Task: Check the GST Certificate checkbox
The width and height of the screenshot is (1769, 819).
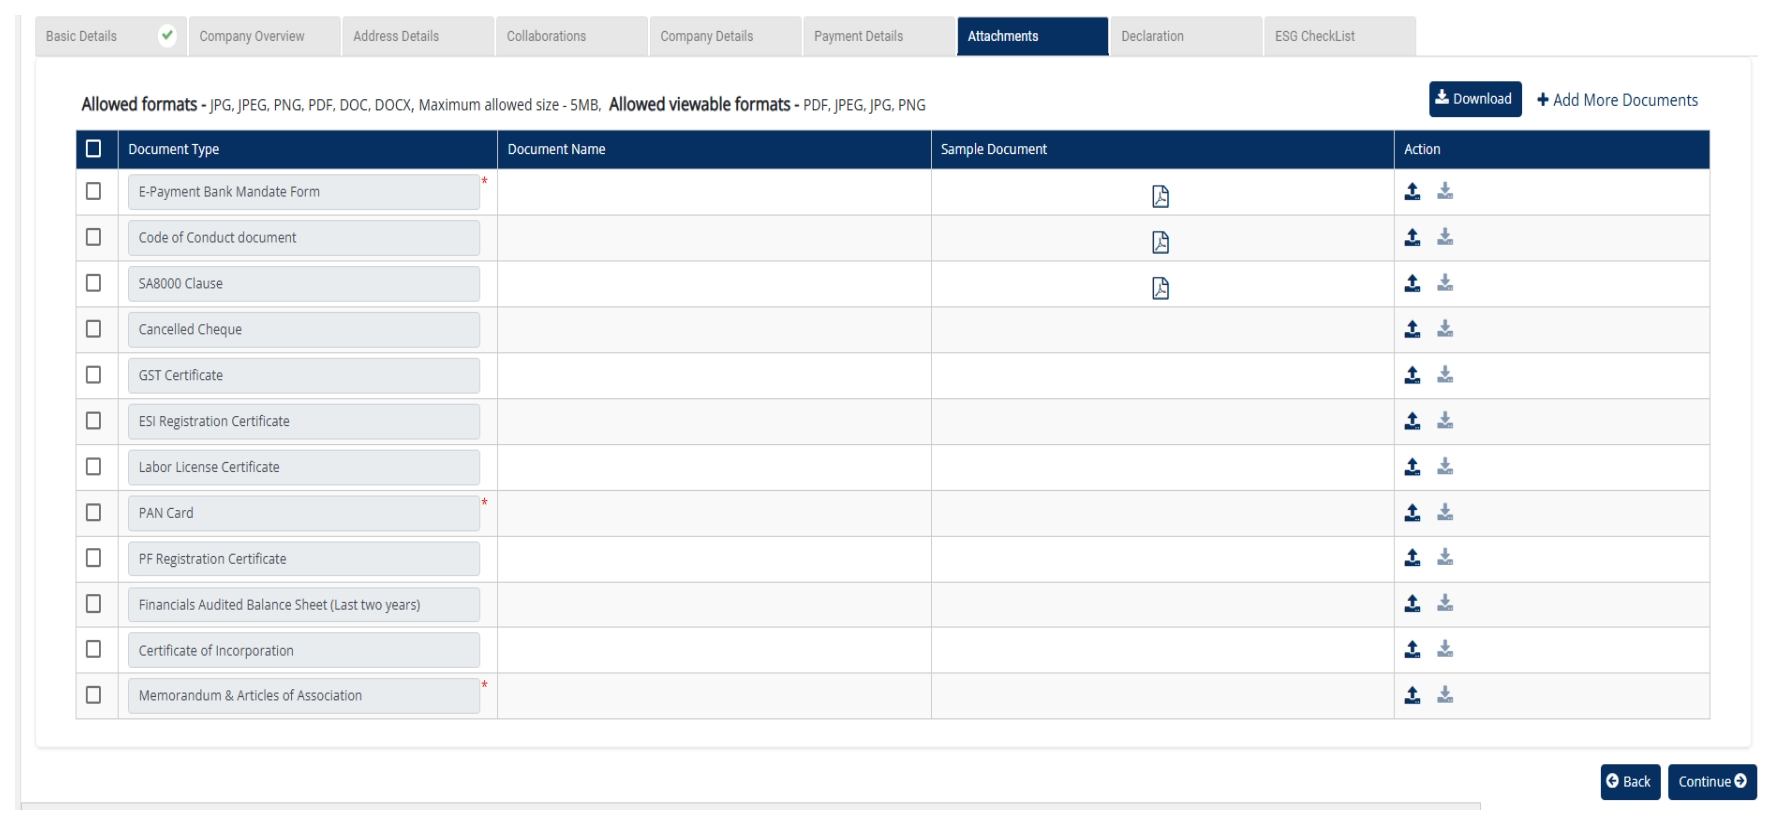Action: pos(94,375)
